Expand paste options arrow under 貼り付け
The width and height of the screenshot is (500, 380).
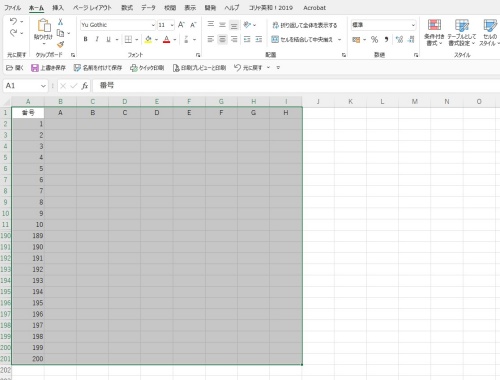[44, 43]
